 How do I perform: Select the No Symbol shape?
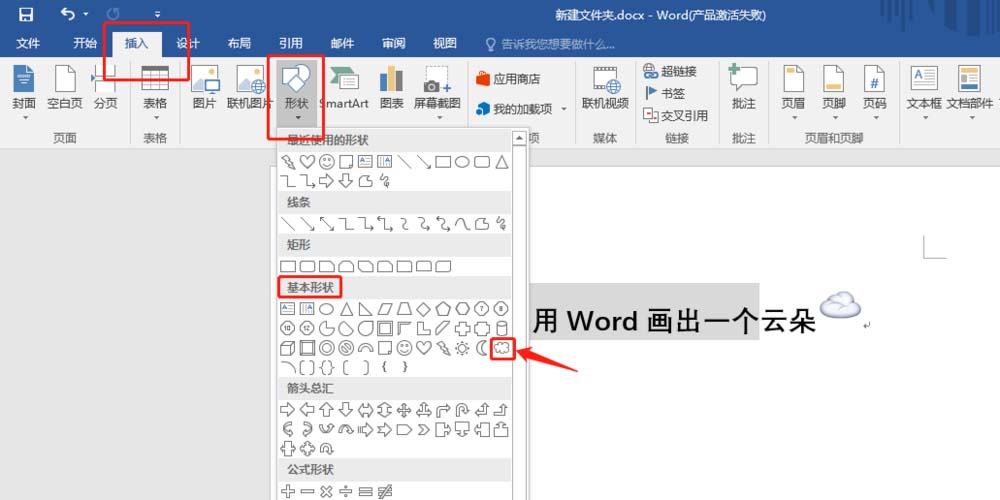tap(346, 348)
